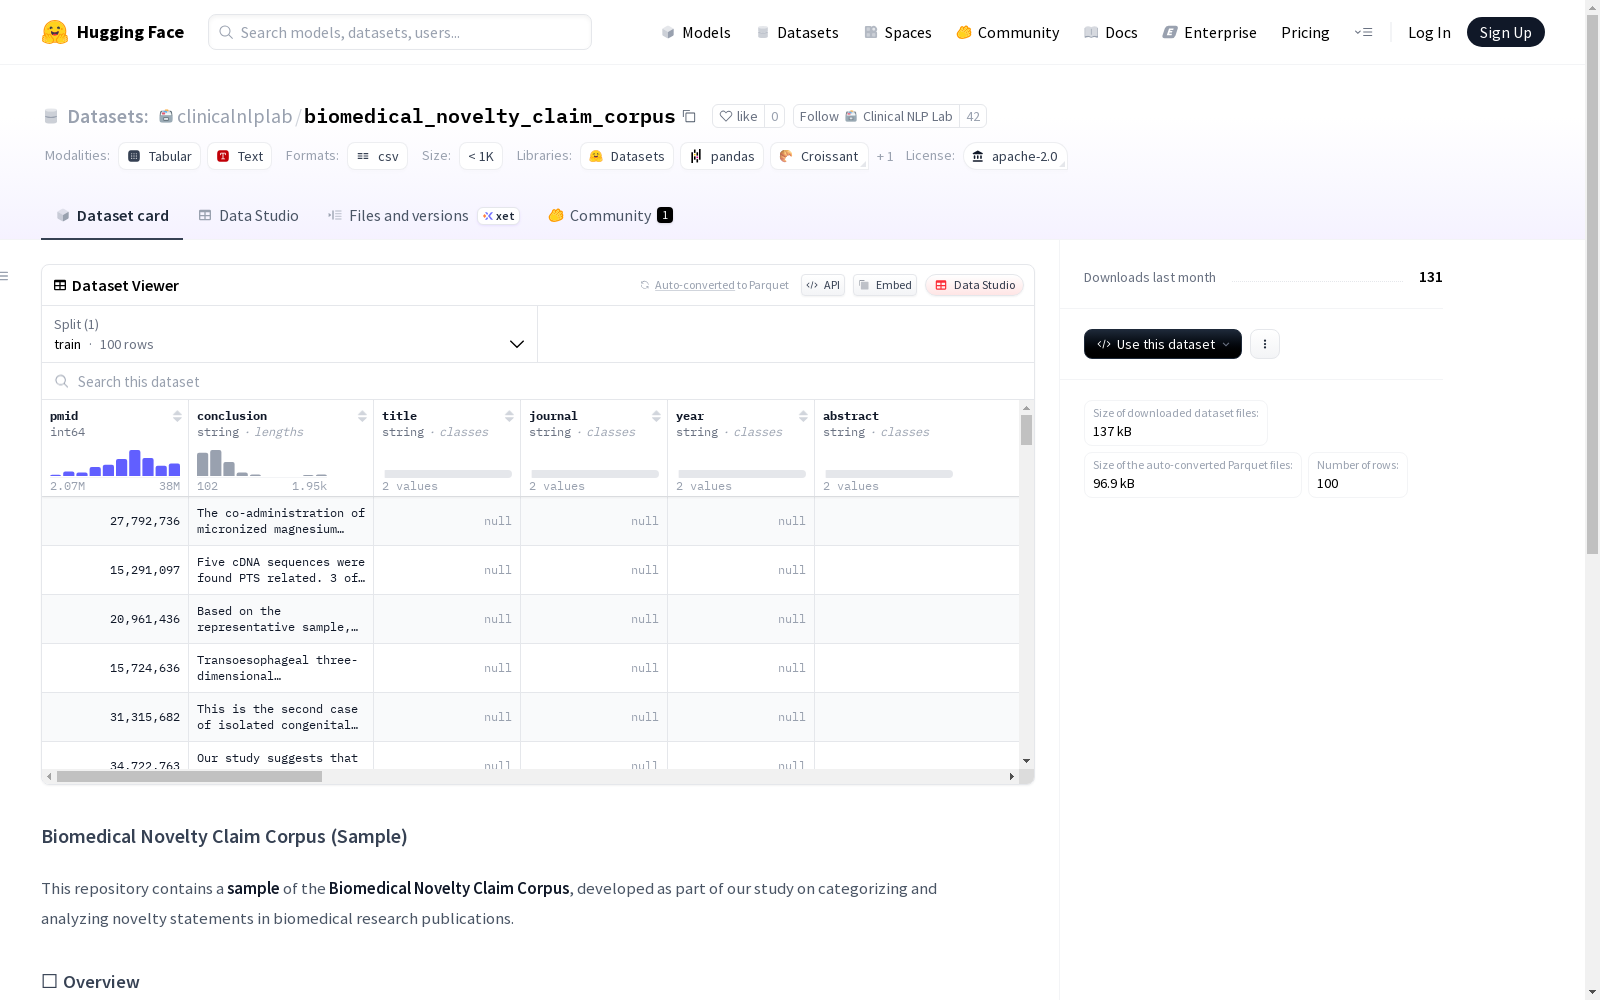Open the Data Studio tab

pos(248,216)
